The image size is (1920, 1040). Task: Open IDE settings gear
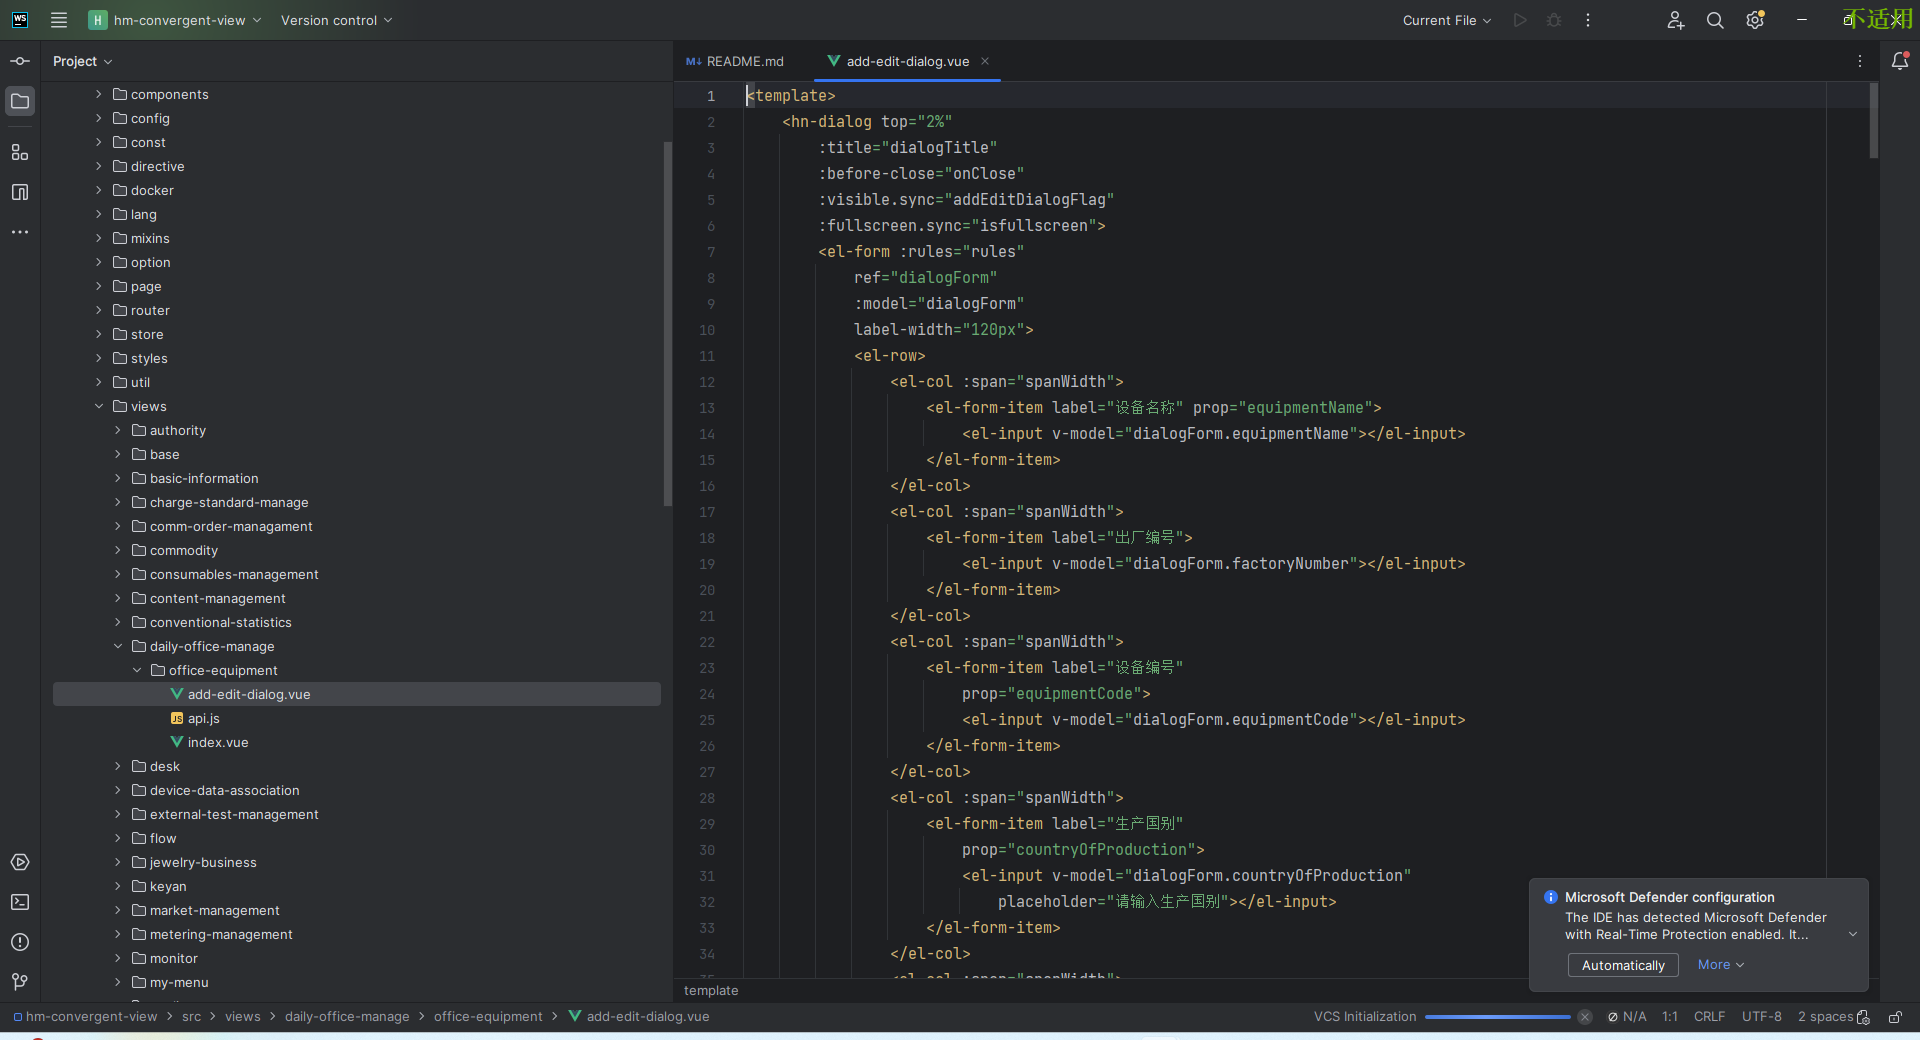(x=1755, y=20)
